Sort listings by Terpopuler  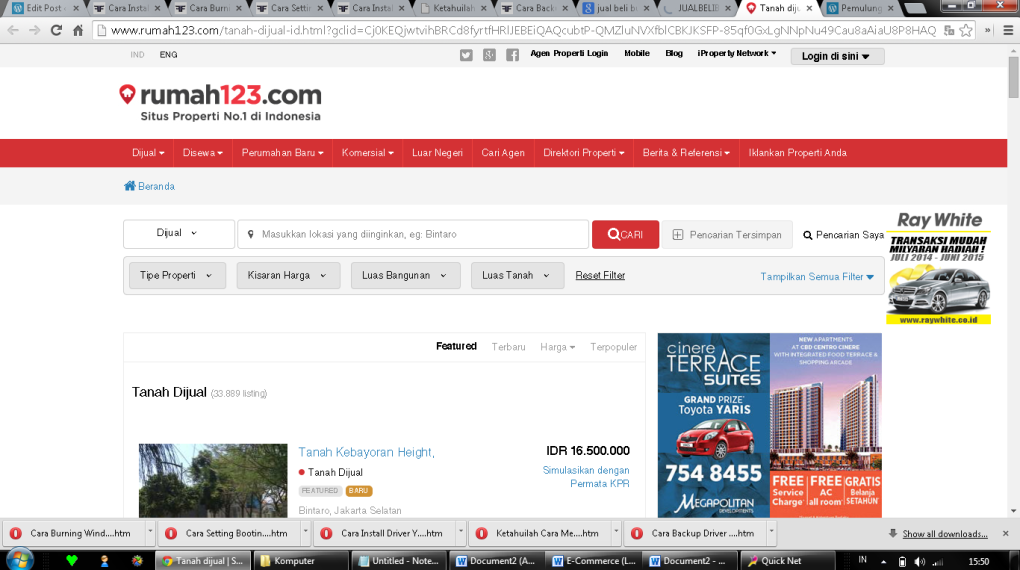pyautogui.click(x=613, y=347)
